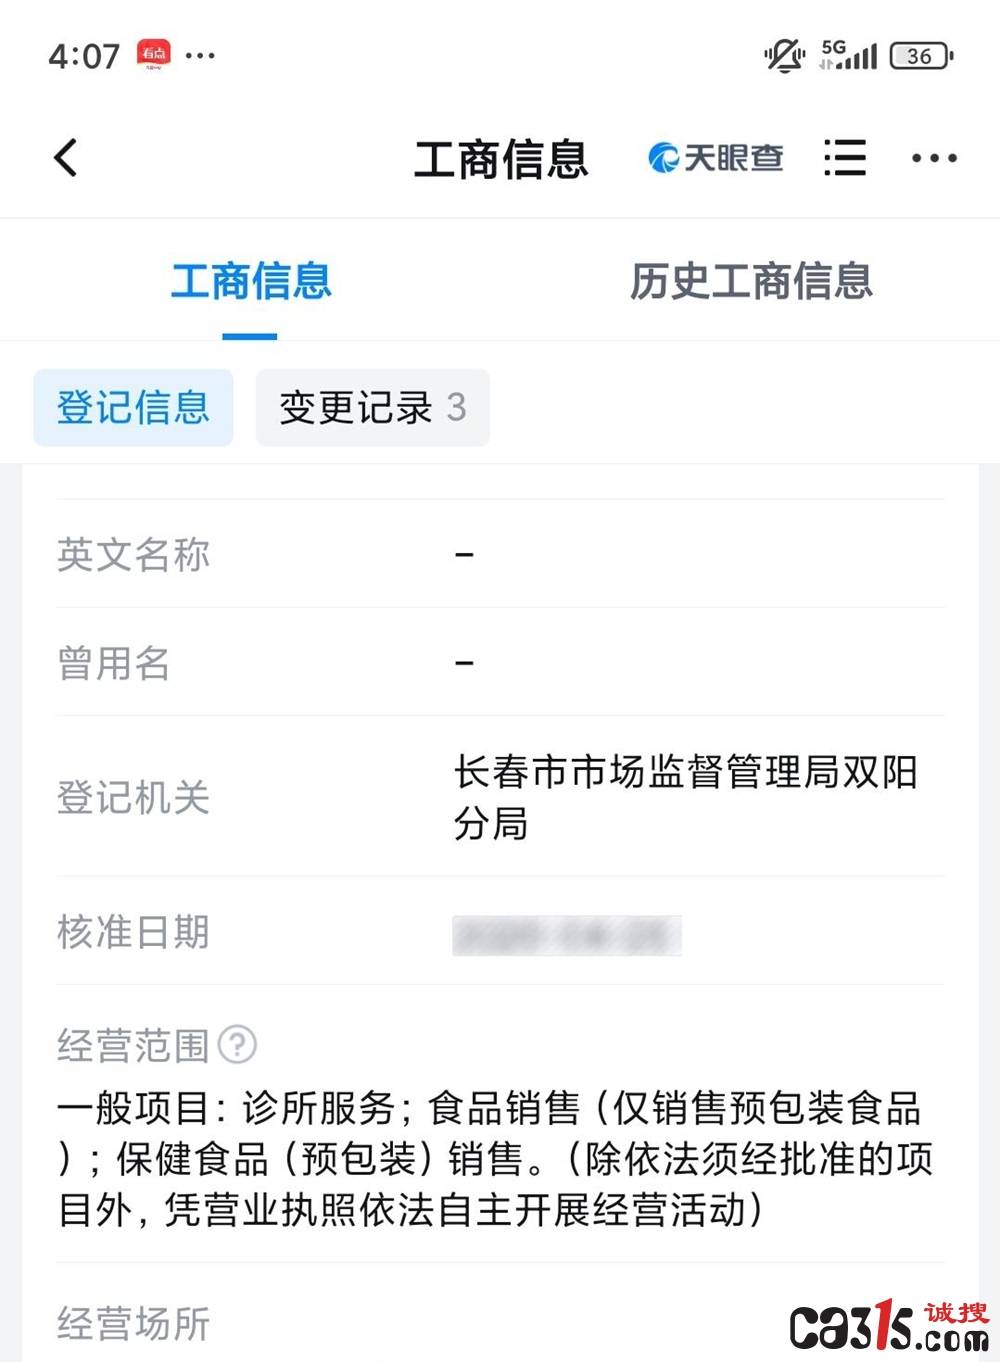The image size is (1000, 1362).
Task: Open the 天眼查 app via its logo
Action: tap(716, 157)
